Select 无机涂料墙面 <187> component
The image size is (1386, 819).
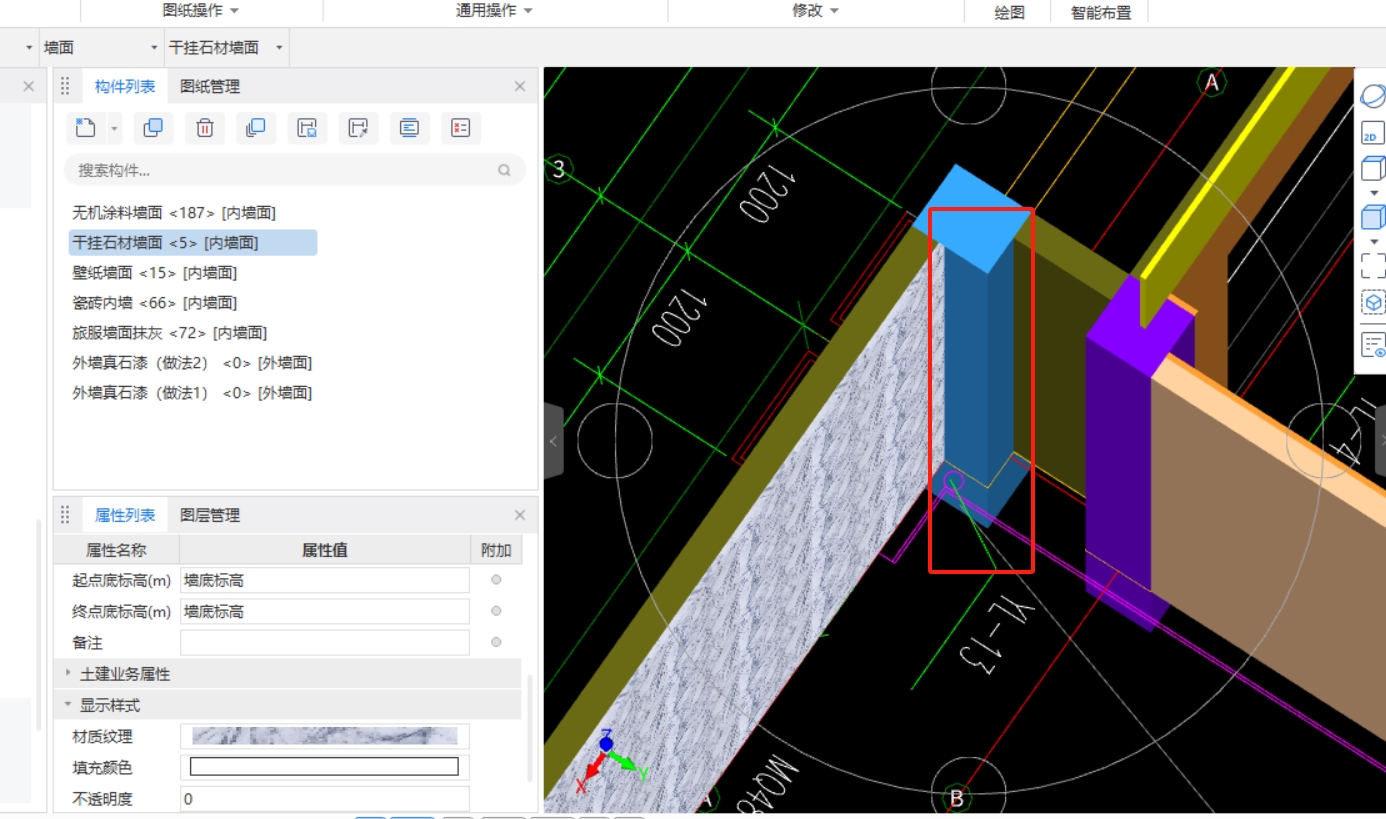click(174, 213)
